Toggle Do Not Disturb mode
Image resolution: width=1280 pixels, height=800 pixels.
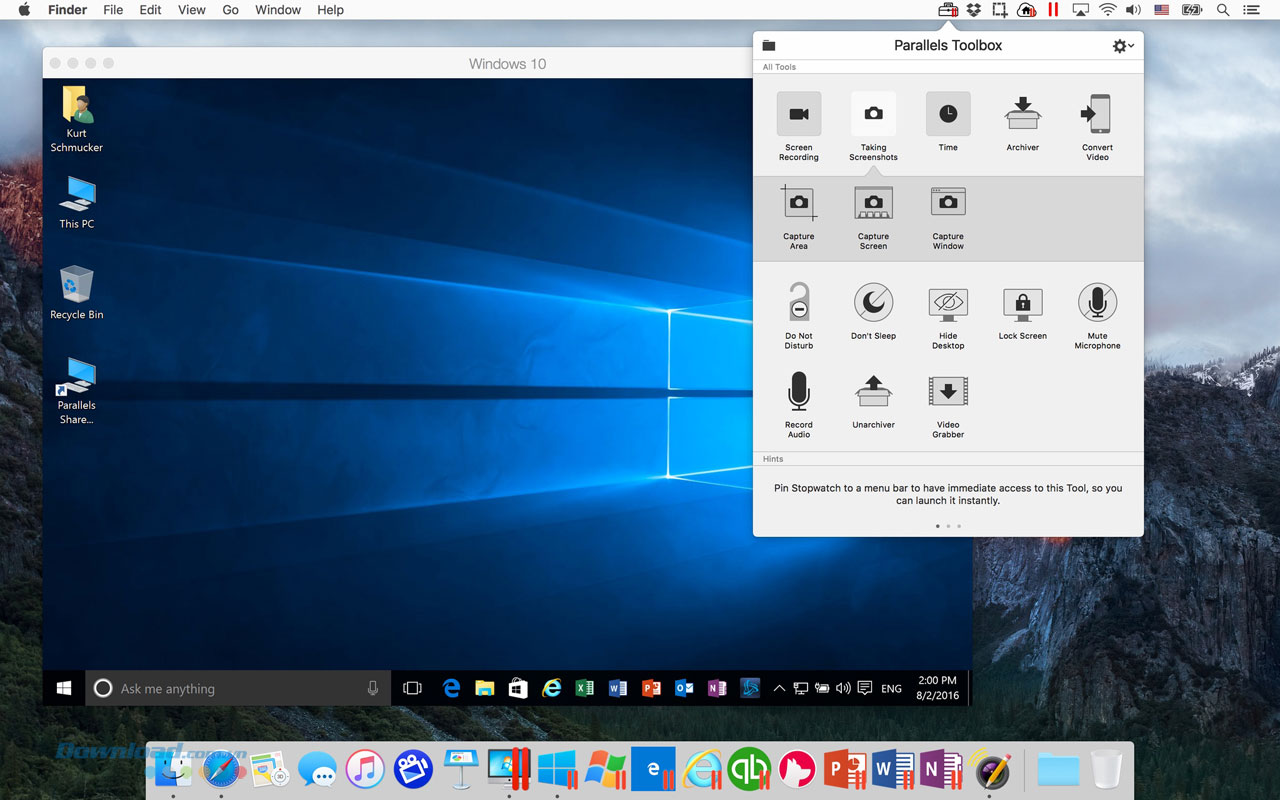coord(798,303)
